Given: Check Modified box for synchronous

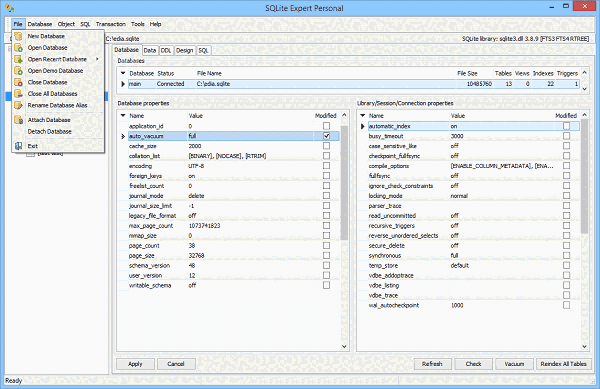Looking at the screenshot, I should [x=566, y=255].
